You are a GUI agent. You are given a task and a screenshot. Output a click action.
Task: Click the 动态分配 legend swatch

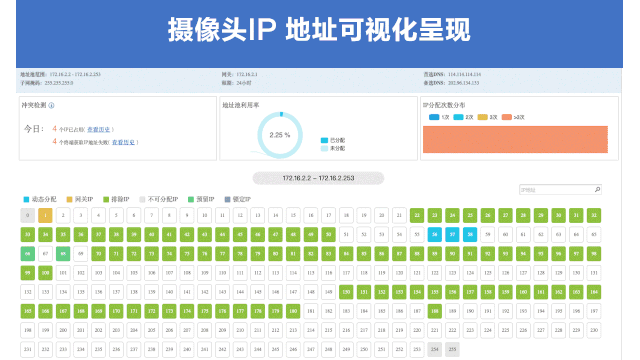pyautogui.click(x=26, y=199)
